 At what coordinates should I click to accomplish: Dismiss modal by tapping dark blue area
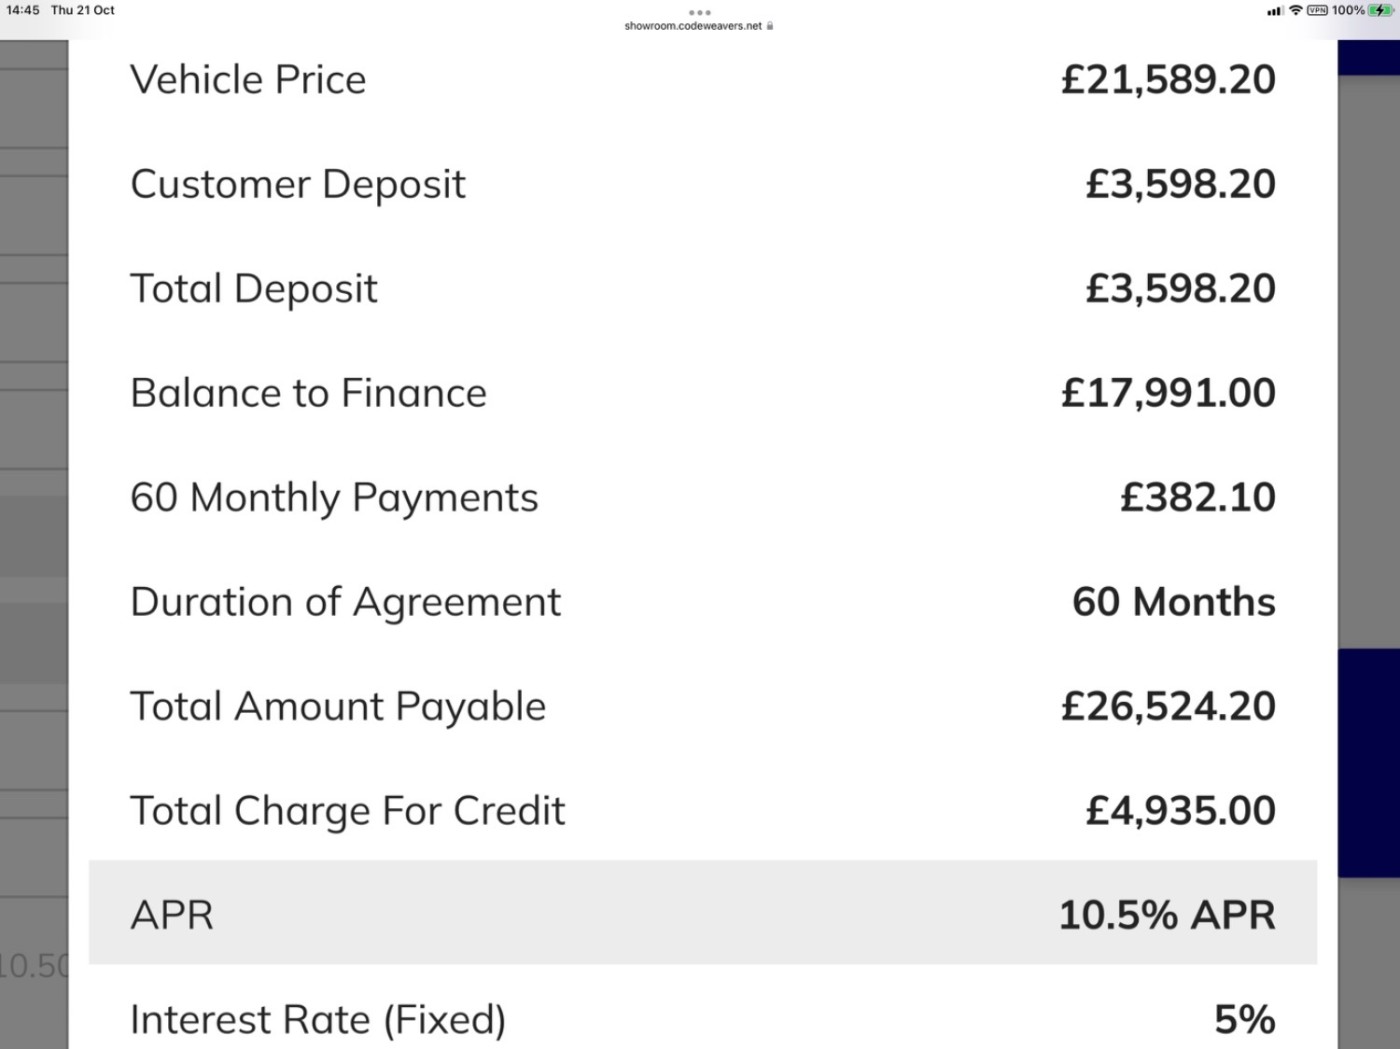(1369, 762)
